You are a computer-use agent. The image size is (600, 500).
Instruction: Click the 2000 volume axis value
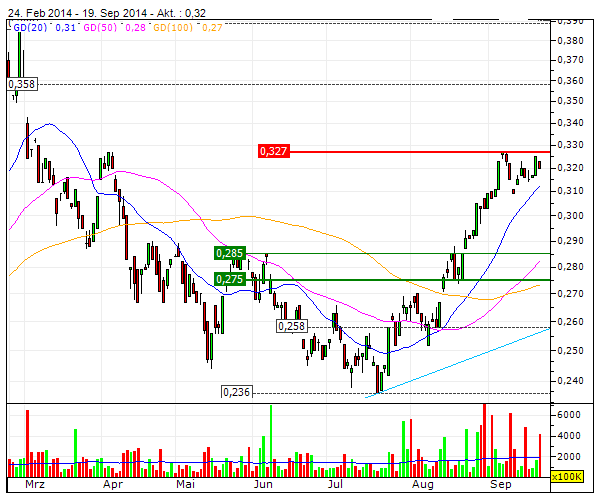pyautogui.click(x=569, y=457)
